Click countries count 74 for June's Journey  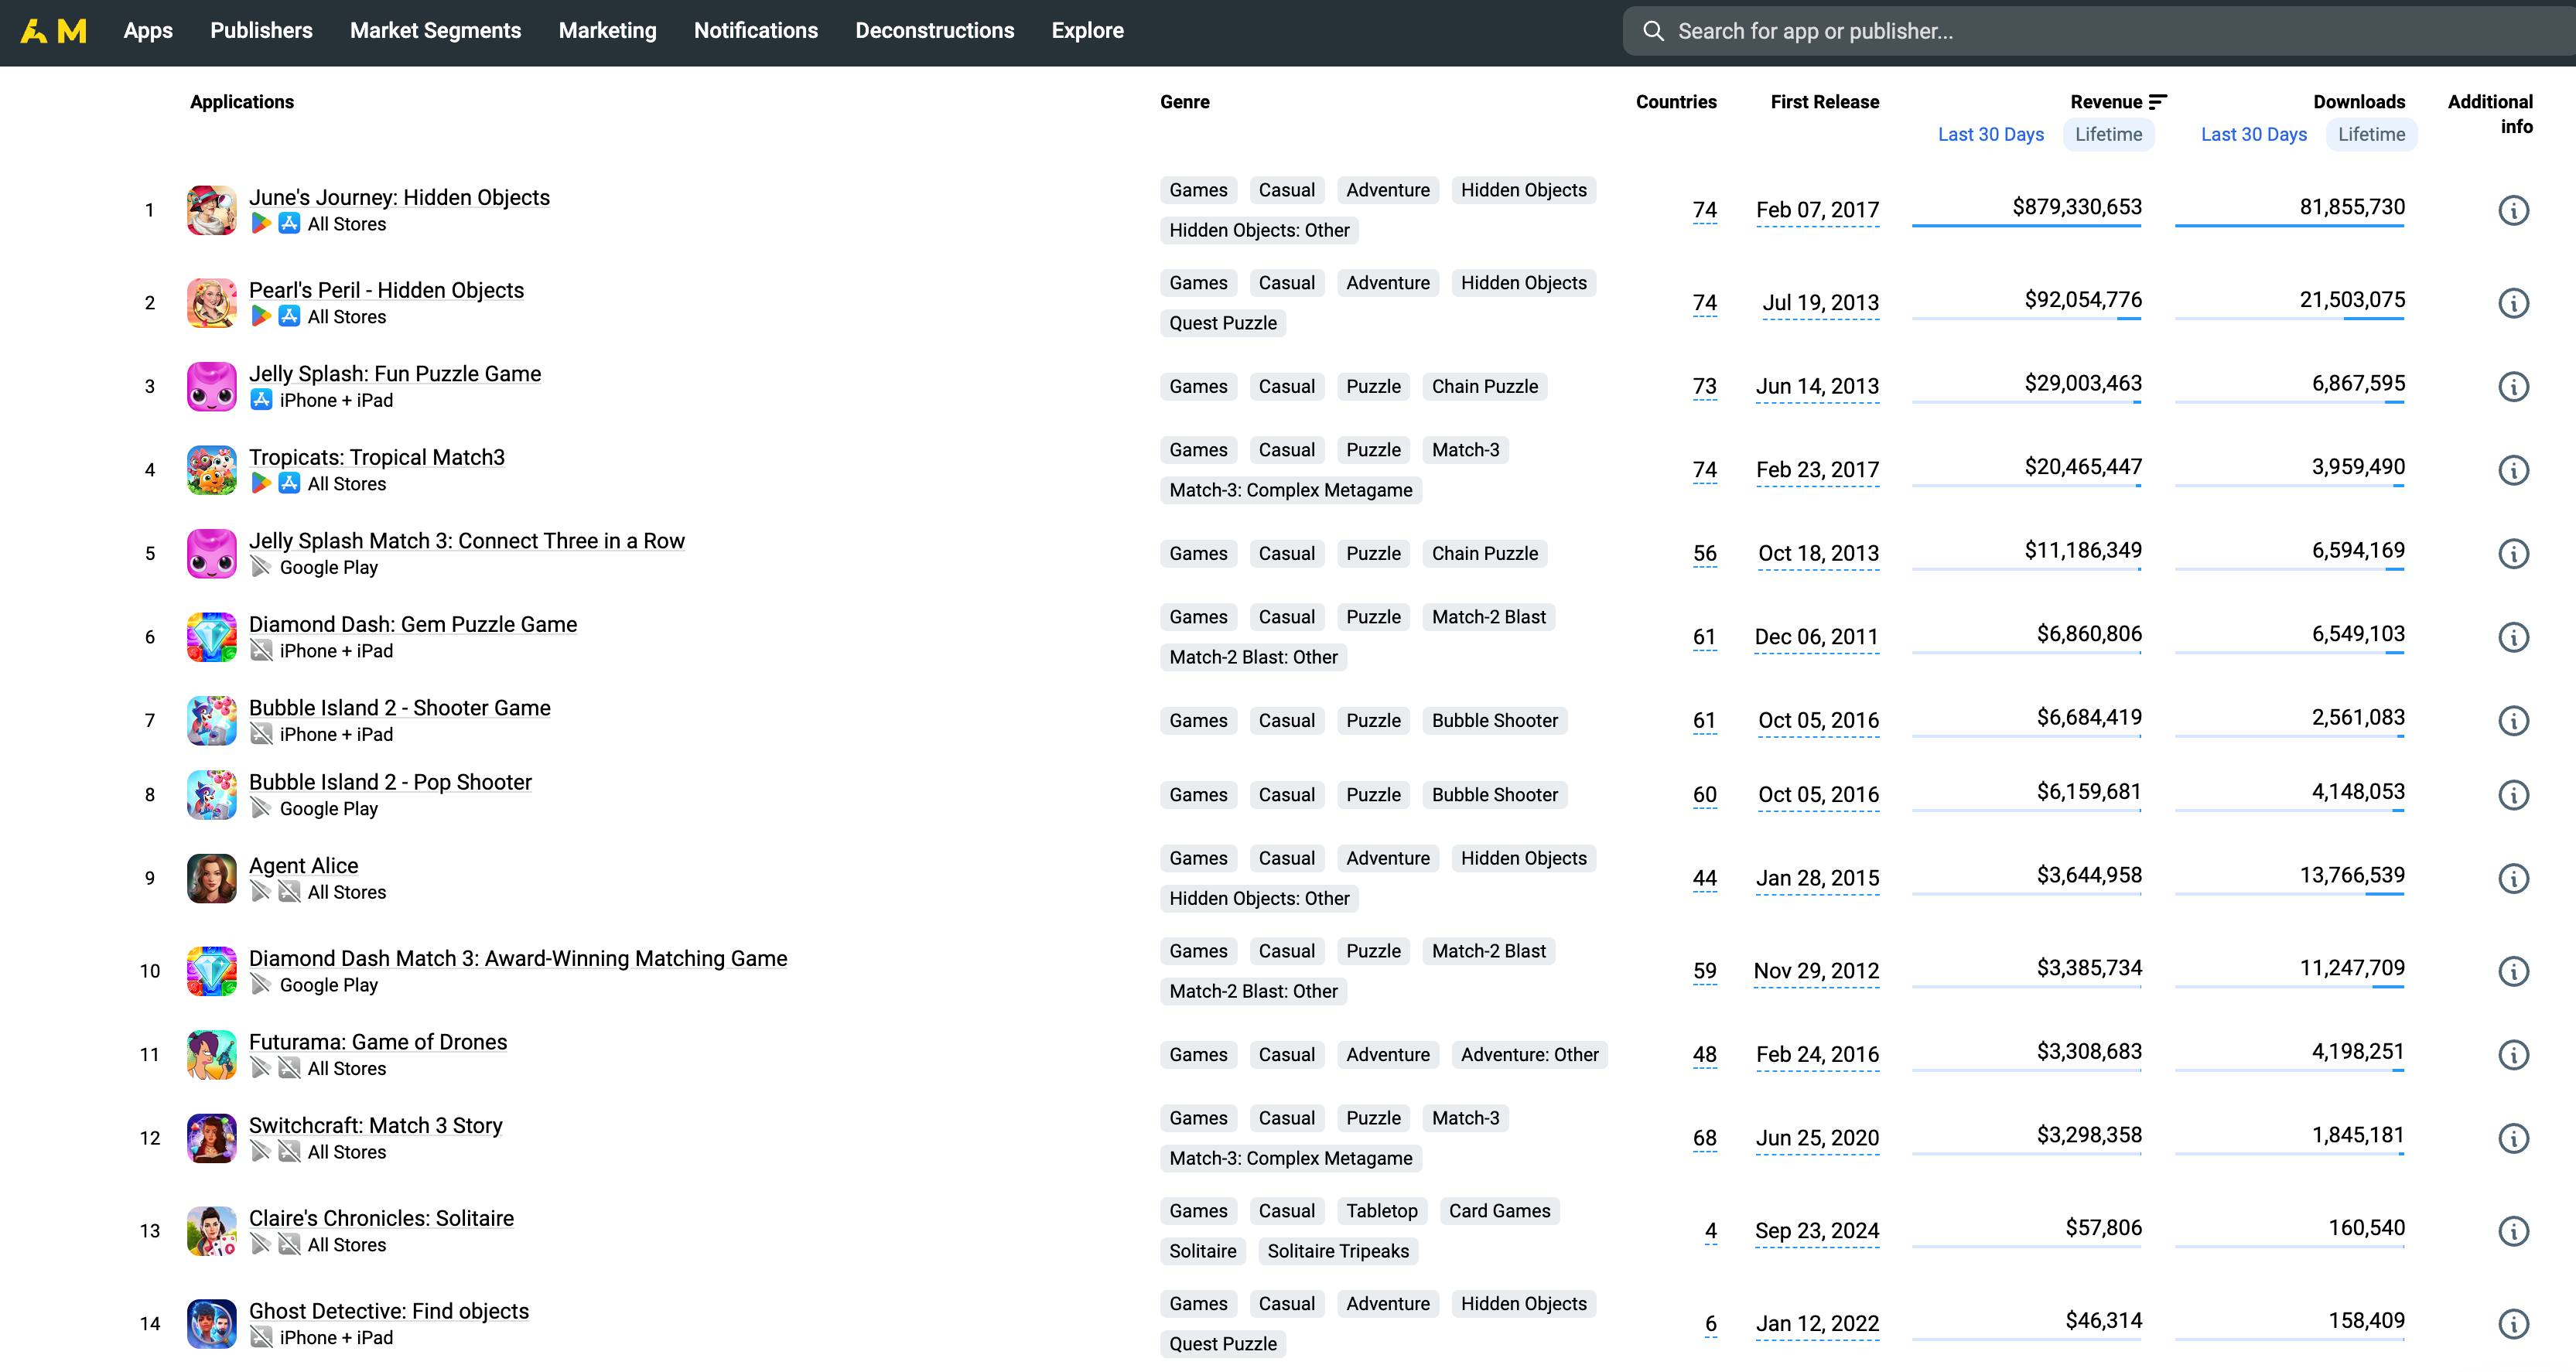[x=1704, y=210]
